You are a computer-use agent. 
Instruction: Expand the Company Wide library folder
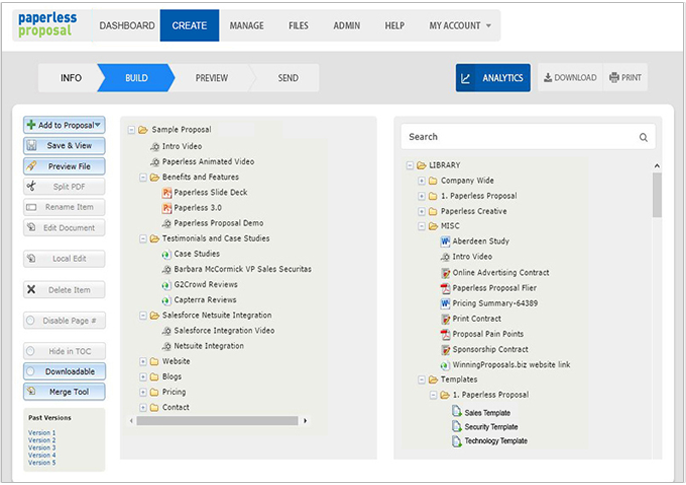coord(421,181)
